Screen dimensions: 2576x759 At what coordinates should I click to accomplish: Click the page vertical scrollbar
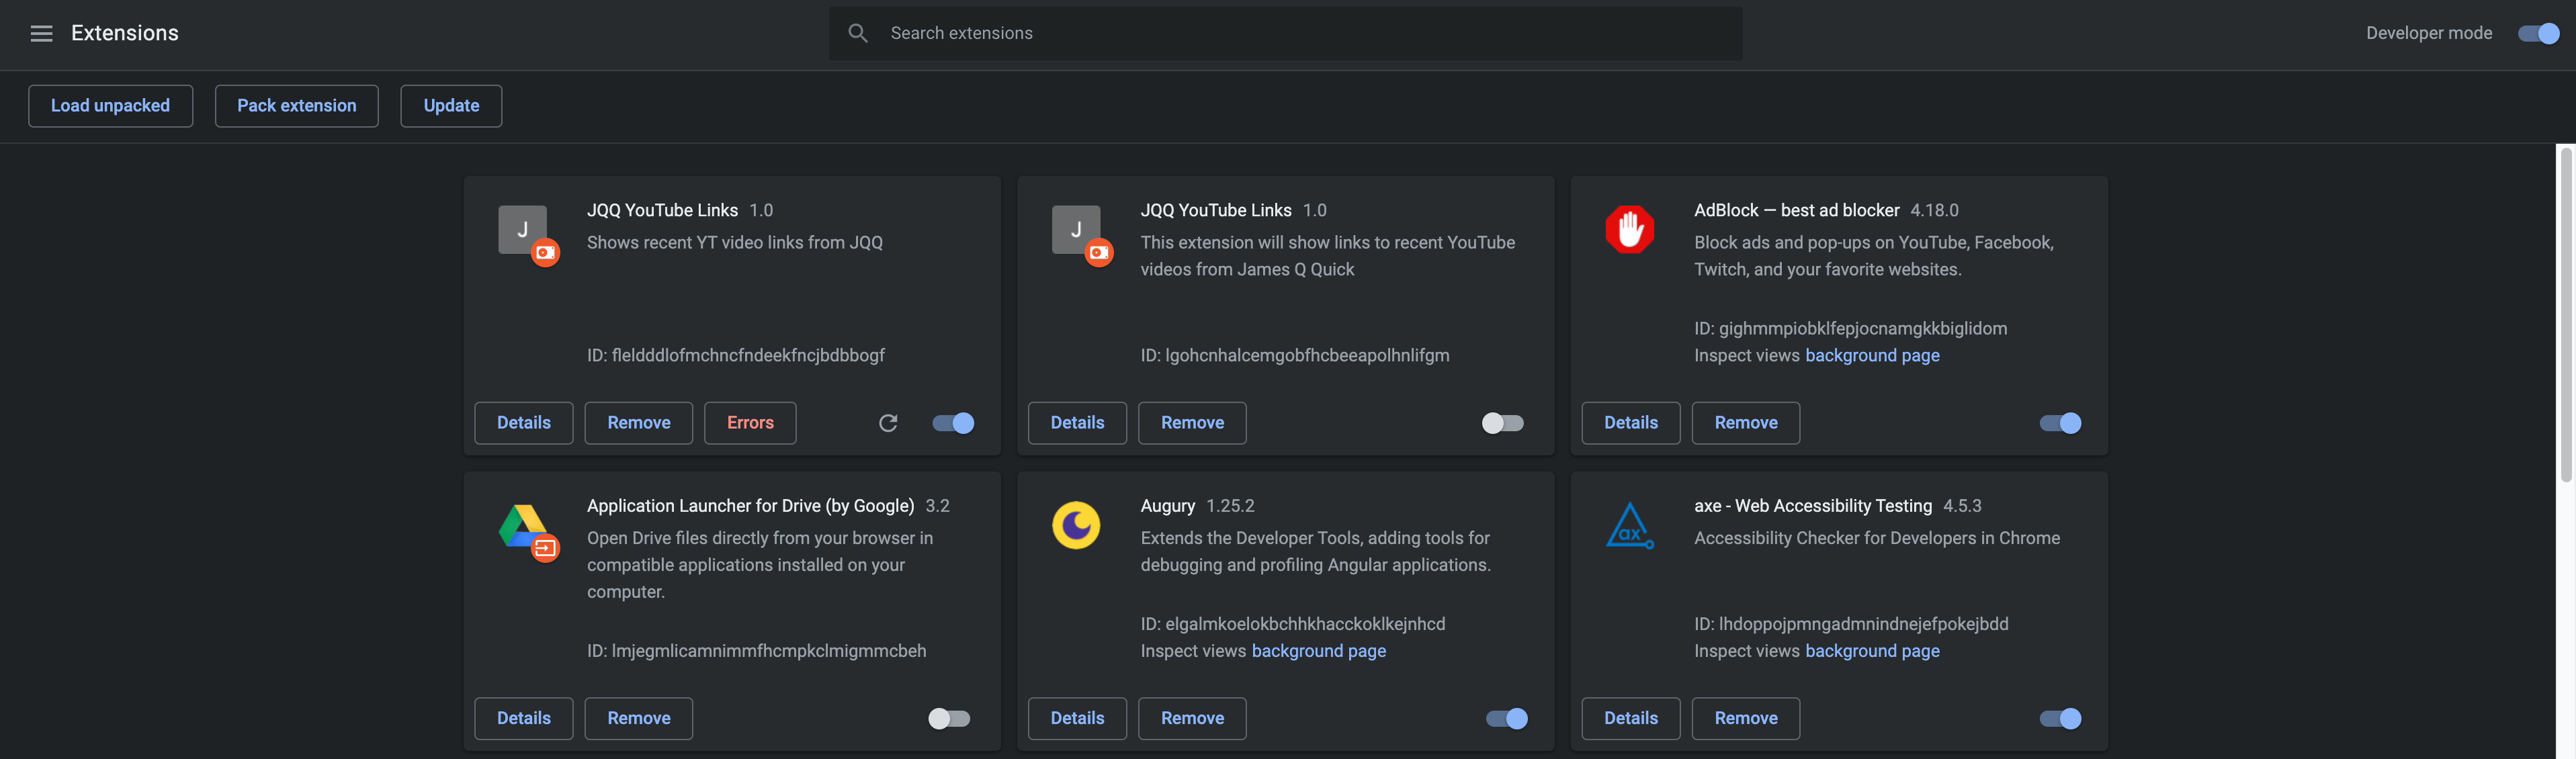2566,315
